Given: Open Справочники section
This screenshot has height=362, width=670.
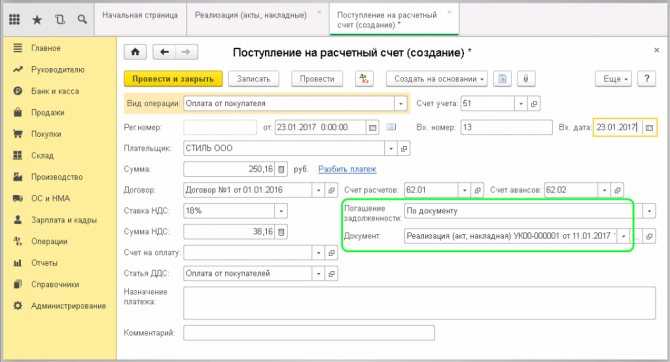Looking at the screenshot, I should [x=55, y=284].
